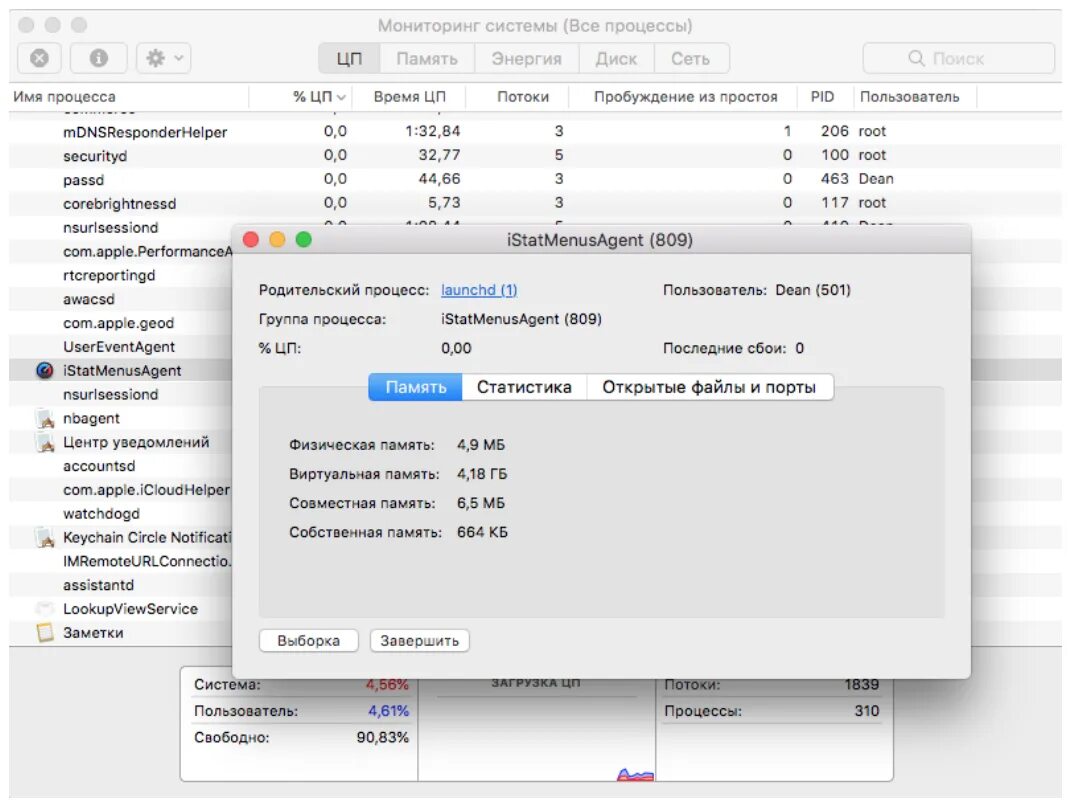The width and height of the screenshot is (1070, 806).
Task: Sort by Пробуждение из простоя column
Action: (685, 97)
